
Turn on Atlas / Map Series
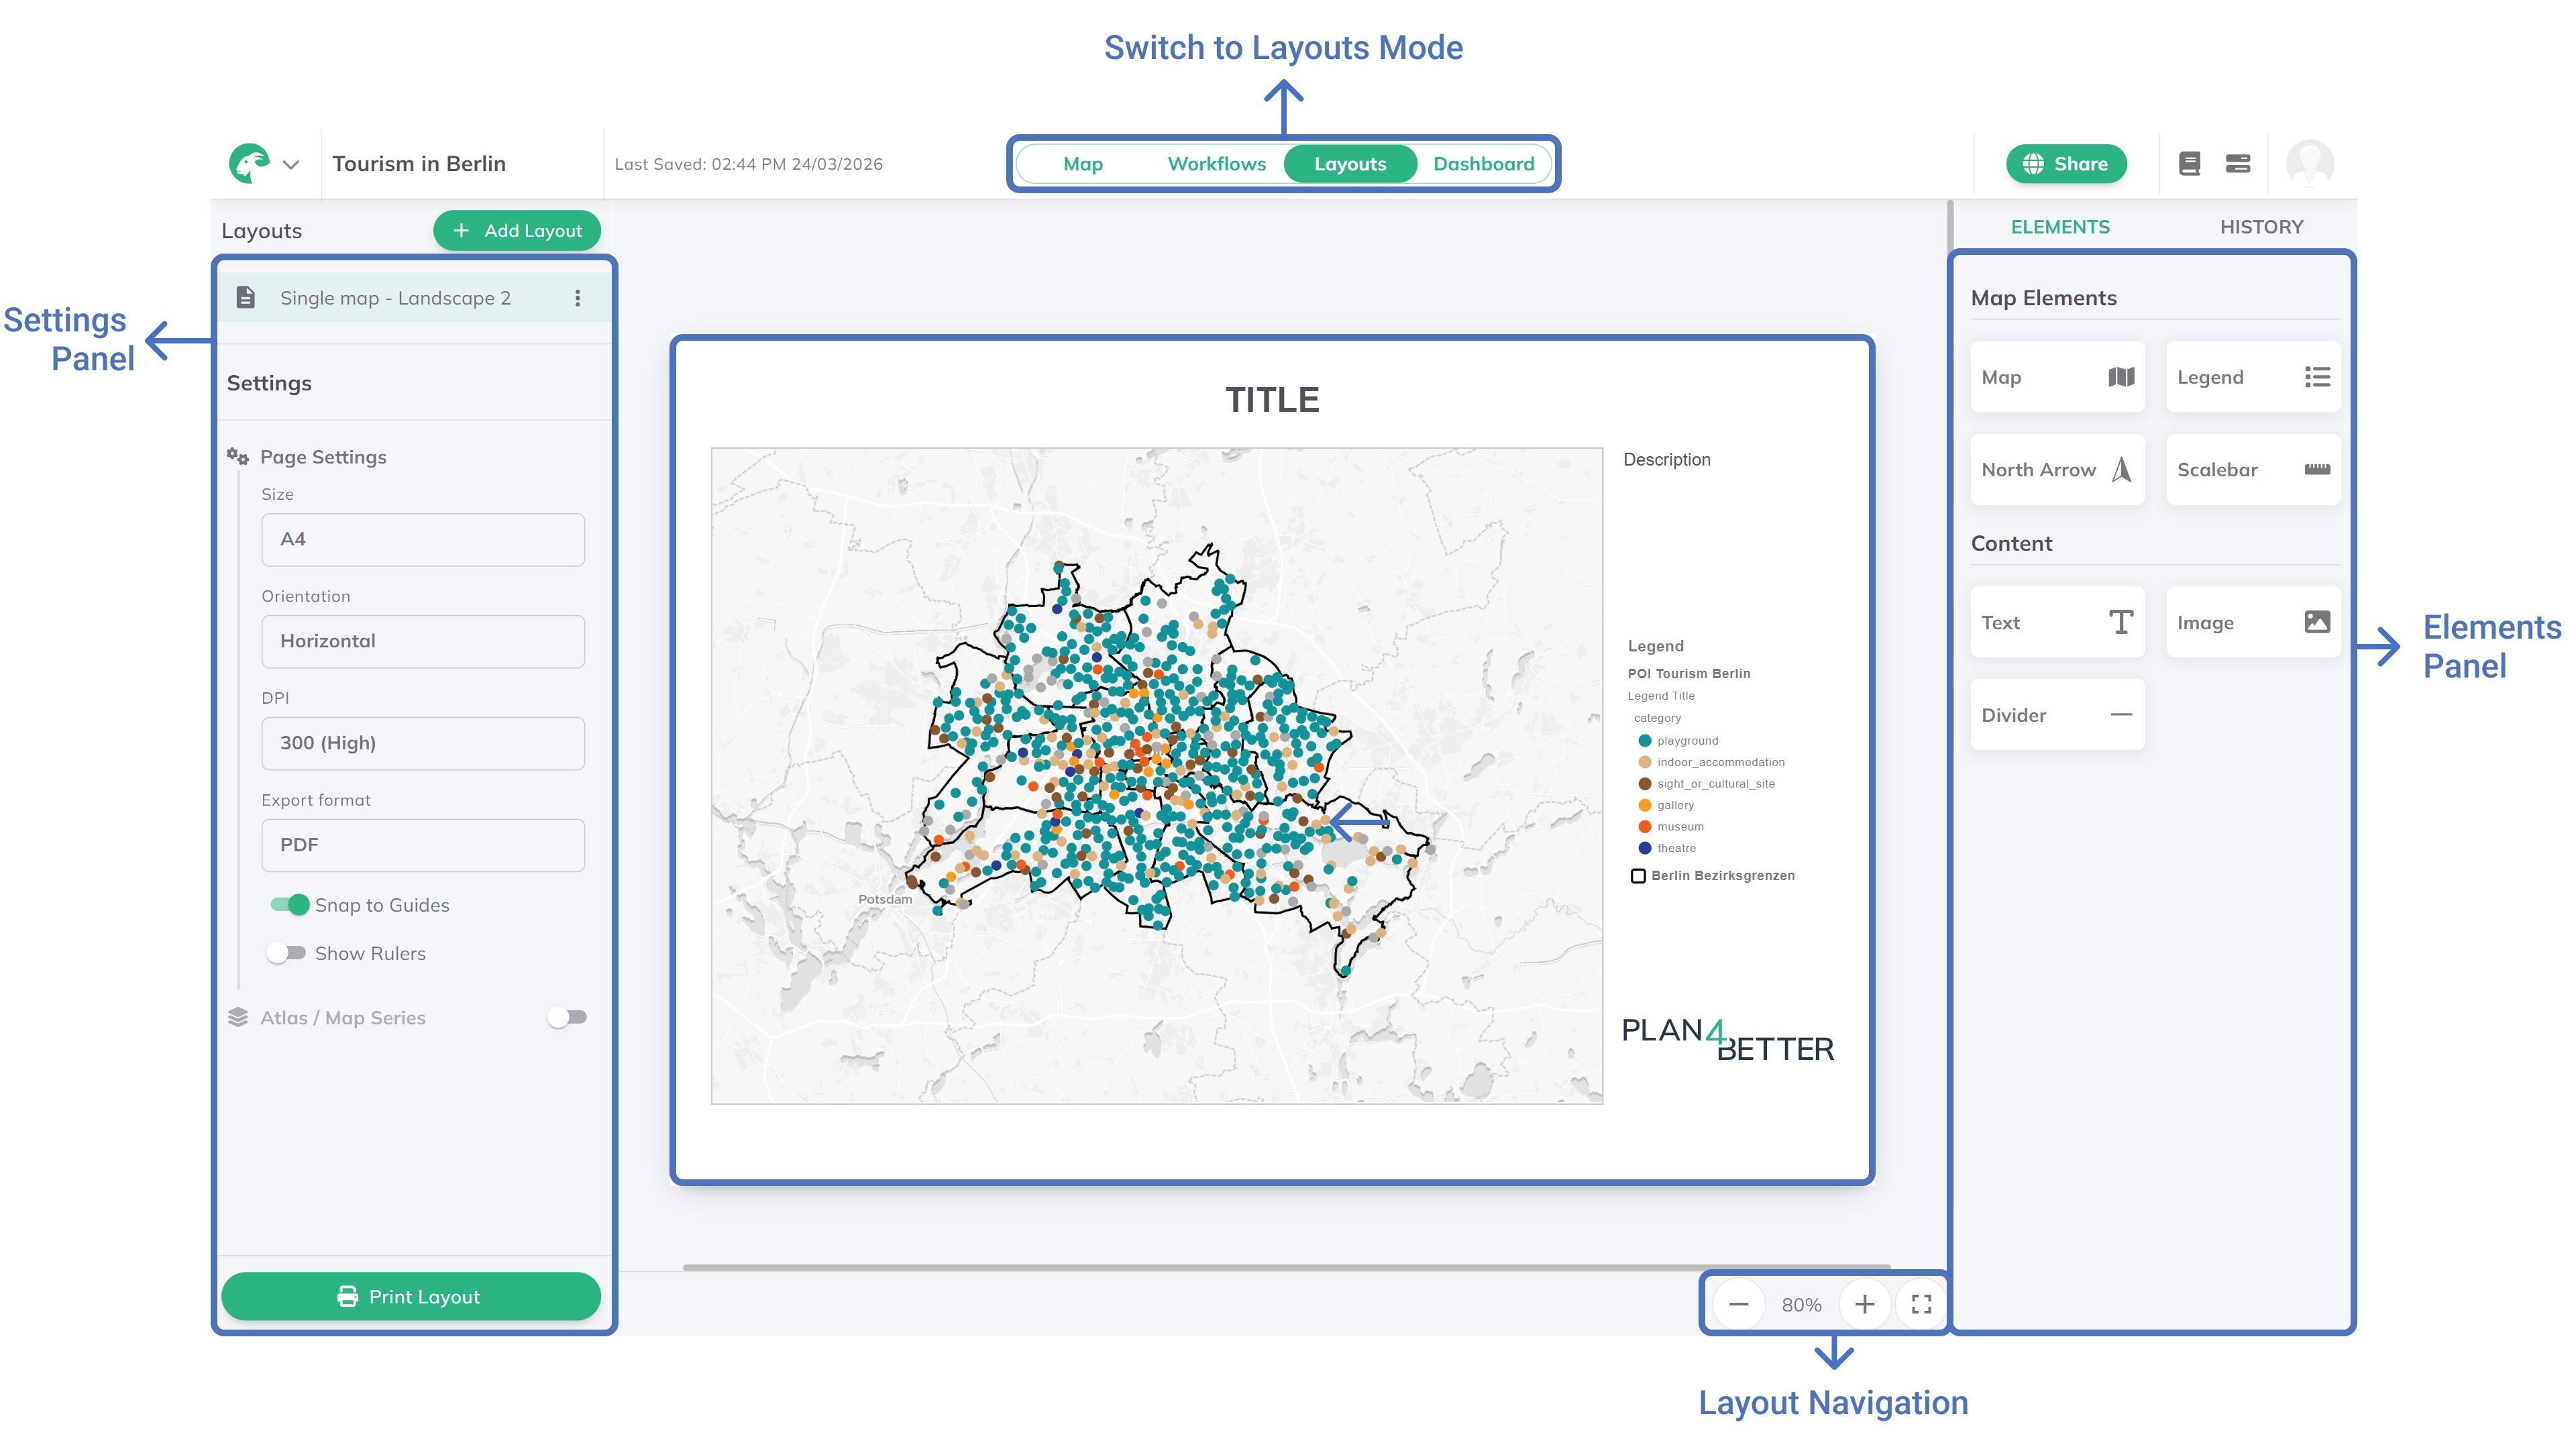point(567,1017)
